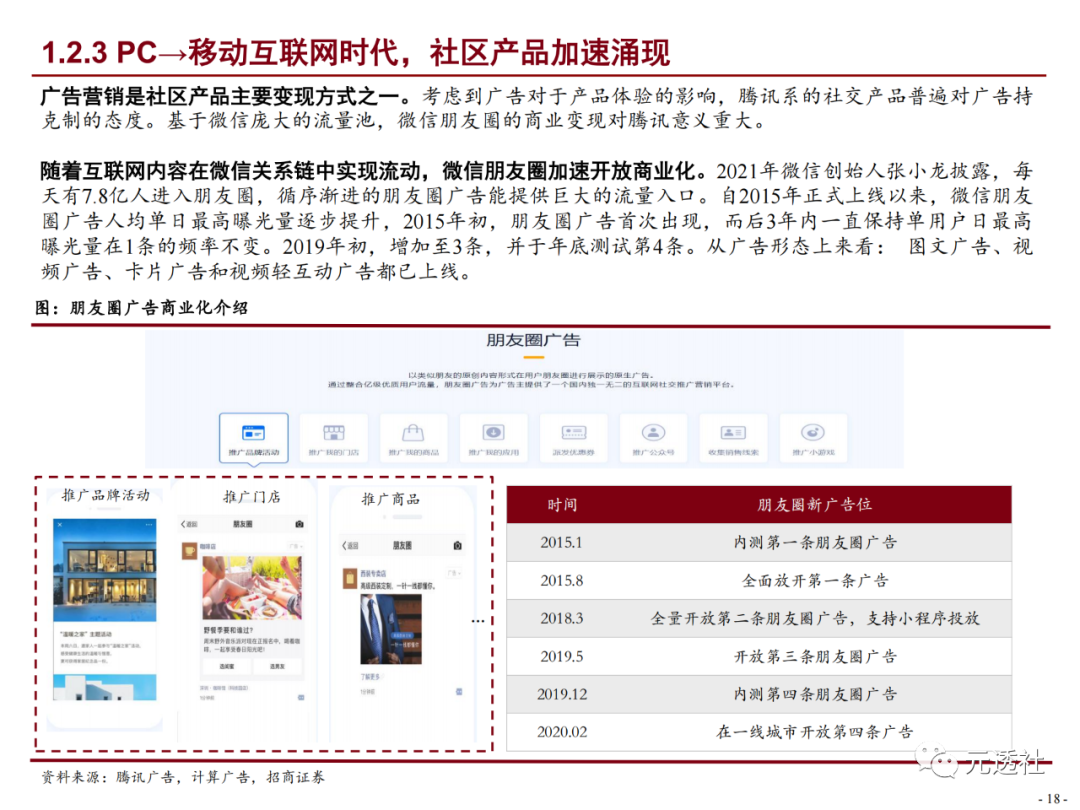Click the coffee cup avatar of 咖啡店
The height and width of the screenshot is (810, 1080).
189,551
